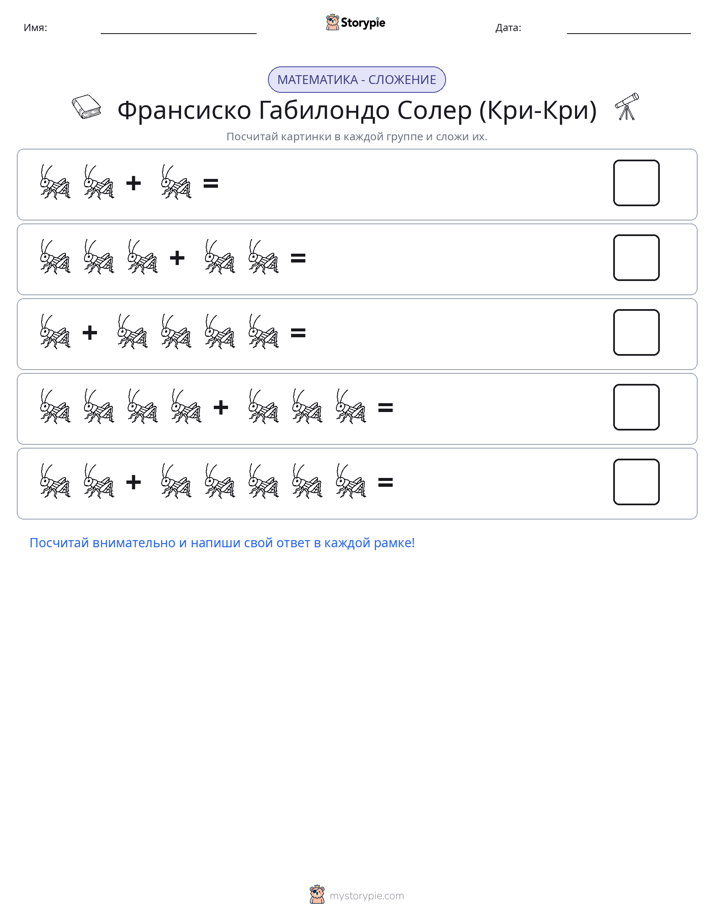Click the blue instruction text below exercises
The width and height of the screenshot is (714, 924).
(x=222, y=543)
